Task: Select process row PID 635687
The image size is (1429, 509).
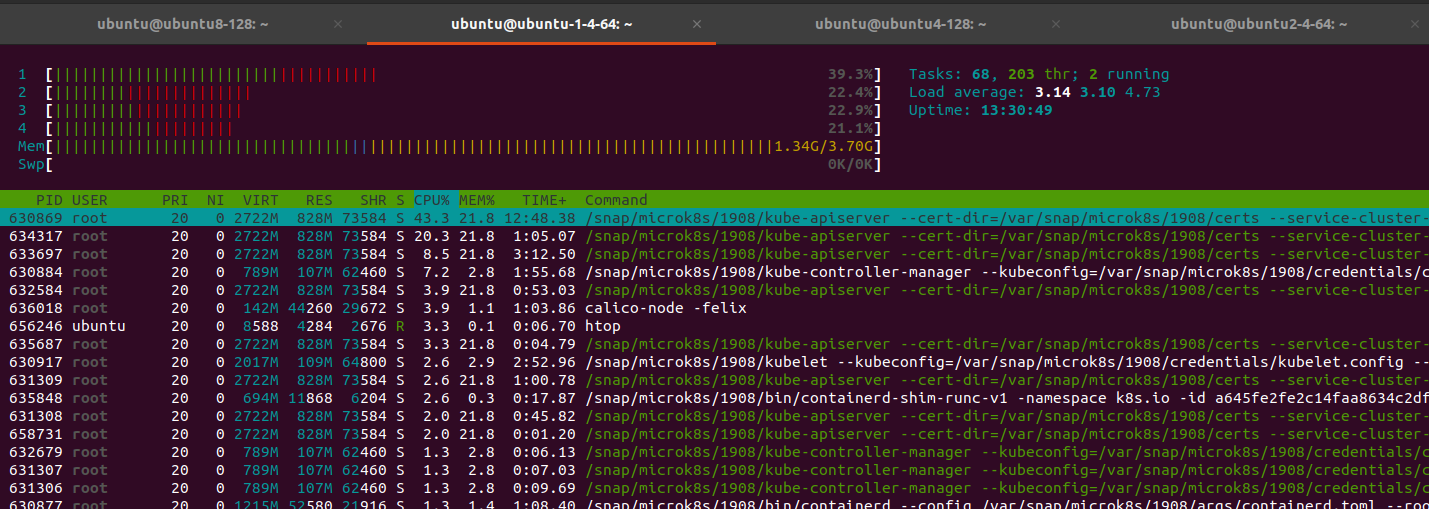Action: click(714, 344)
